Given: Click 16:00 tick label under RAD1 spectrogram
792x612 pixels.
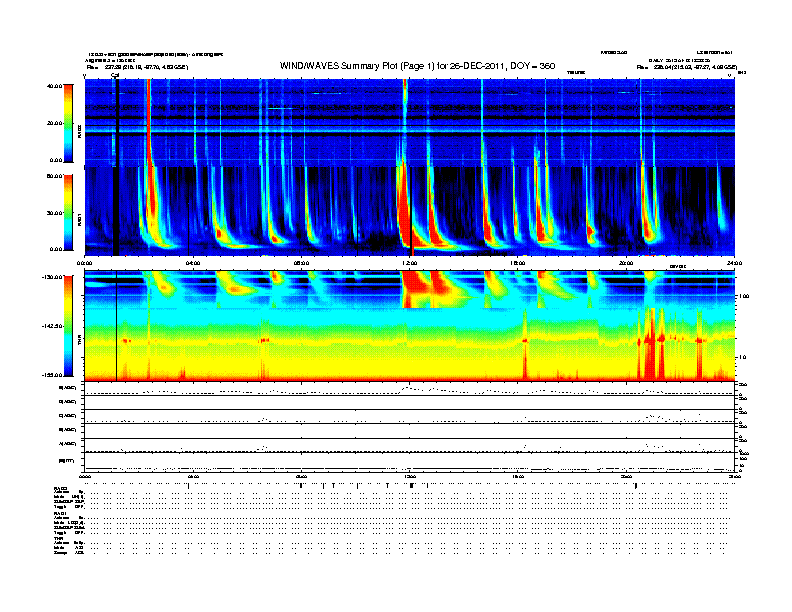Looking at the screenshot, I should pos(518,263).
